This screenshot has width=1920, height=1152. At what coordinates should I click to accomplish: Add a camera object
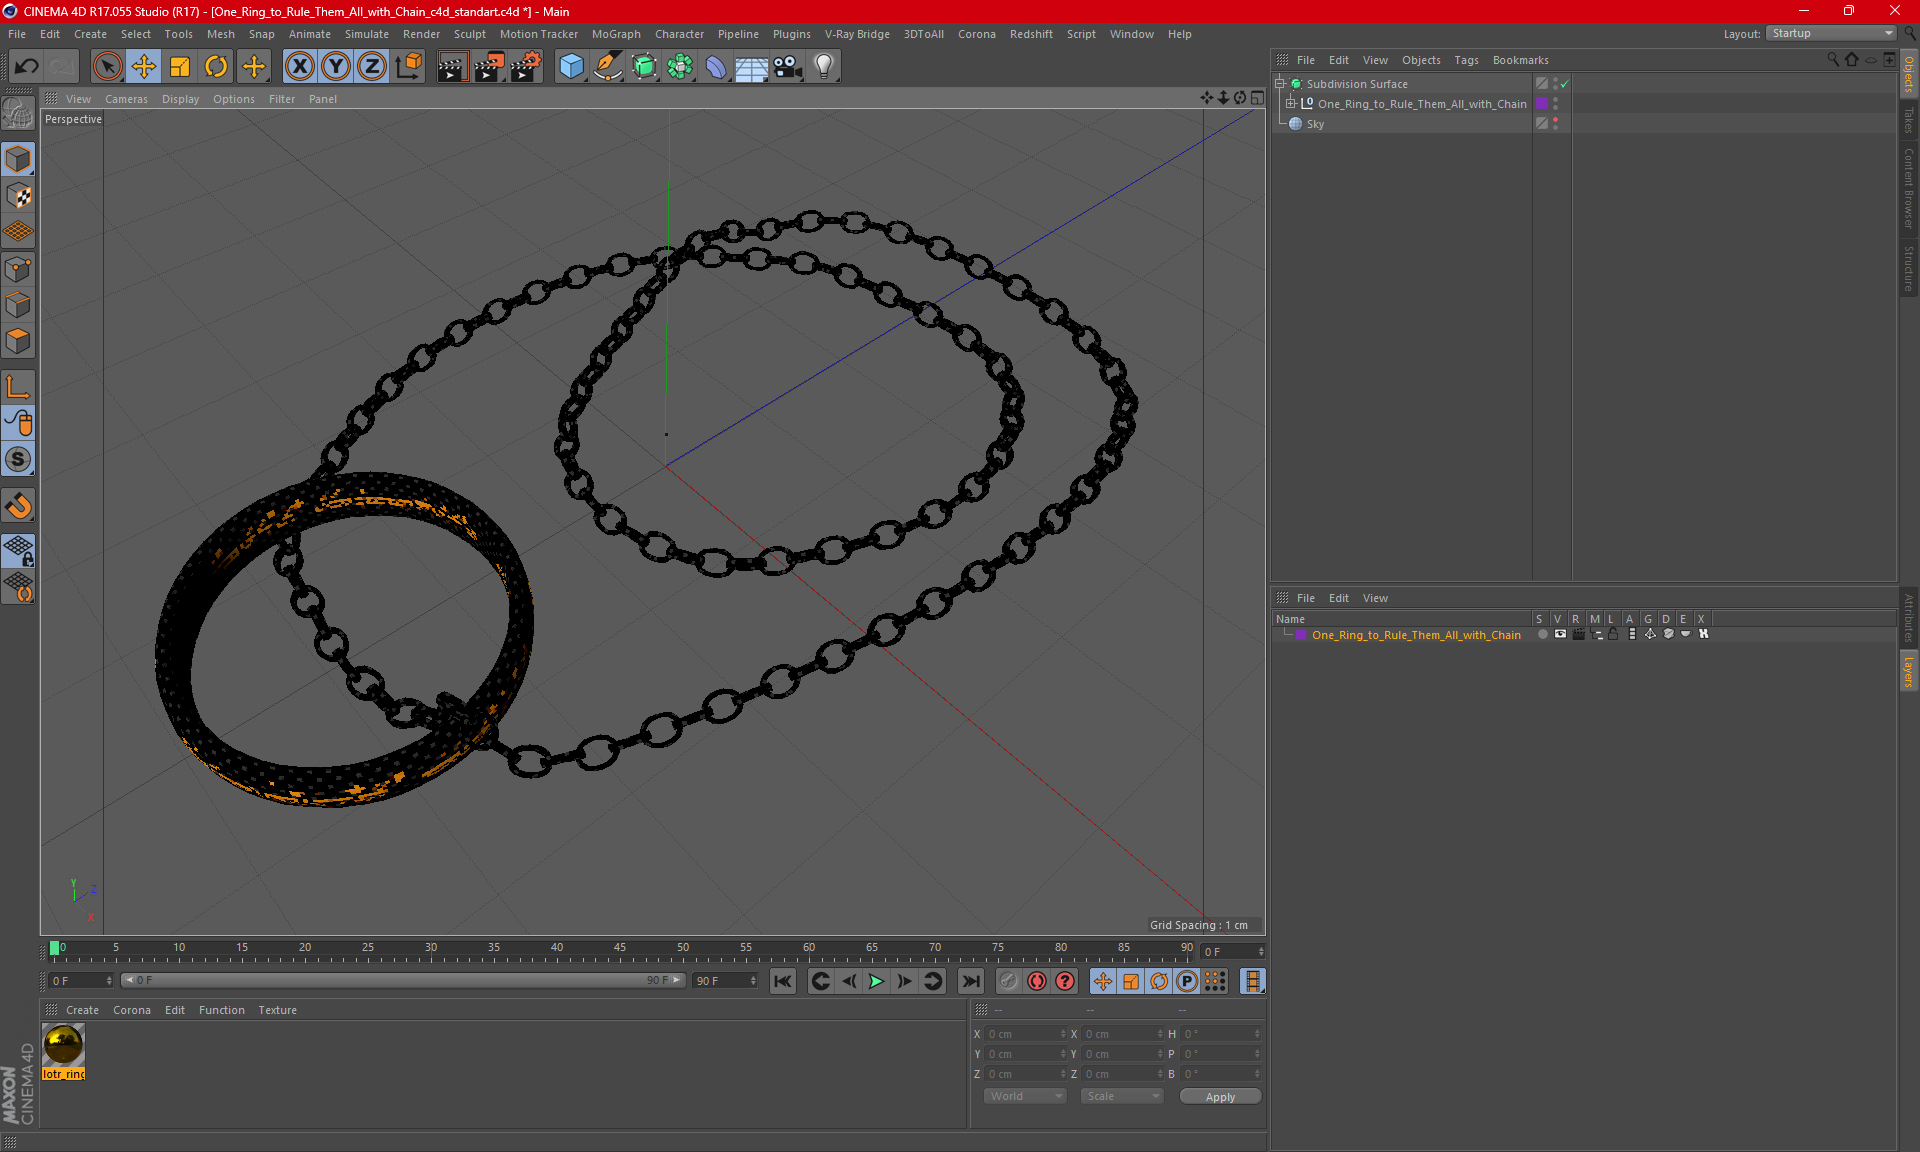(x=788, y=66)
